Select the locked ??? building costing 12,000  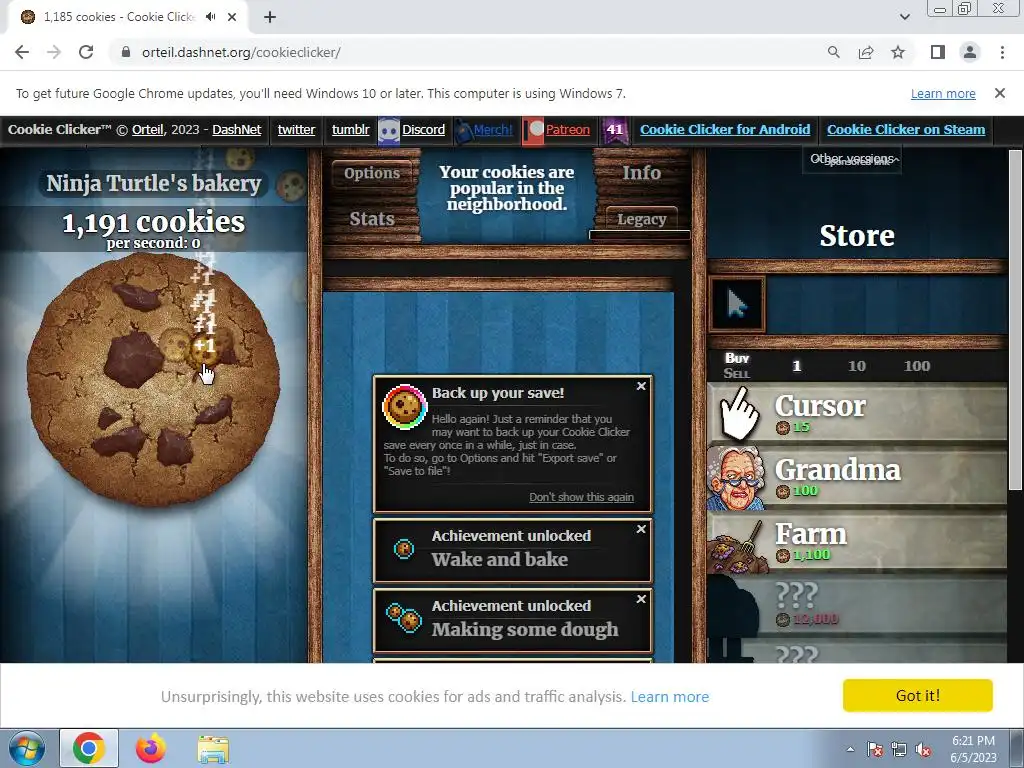(857, 605)
